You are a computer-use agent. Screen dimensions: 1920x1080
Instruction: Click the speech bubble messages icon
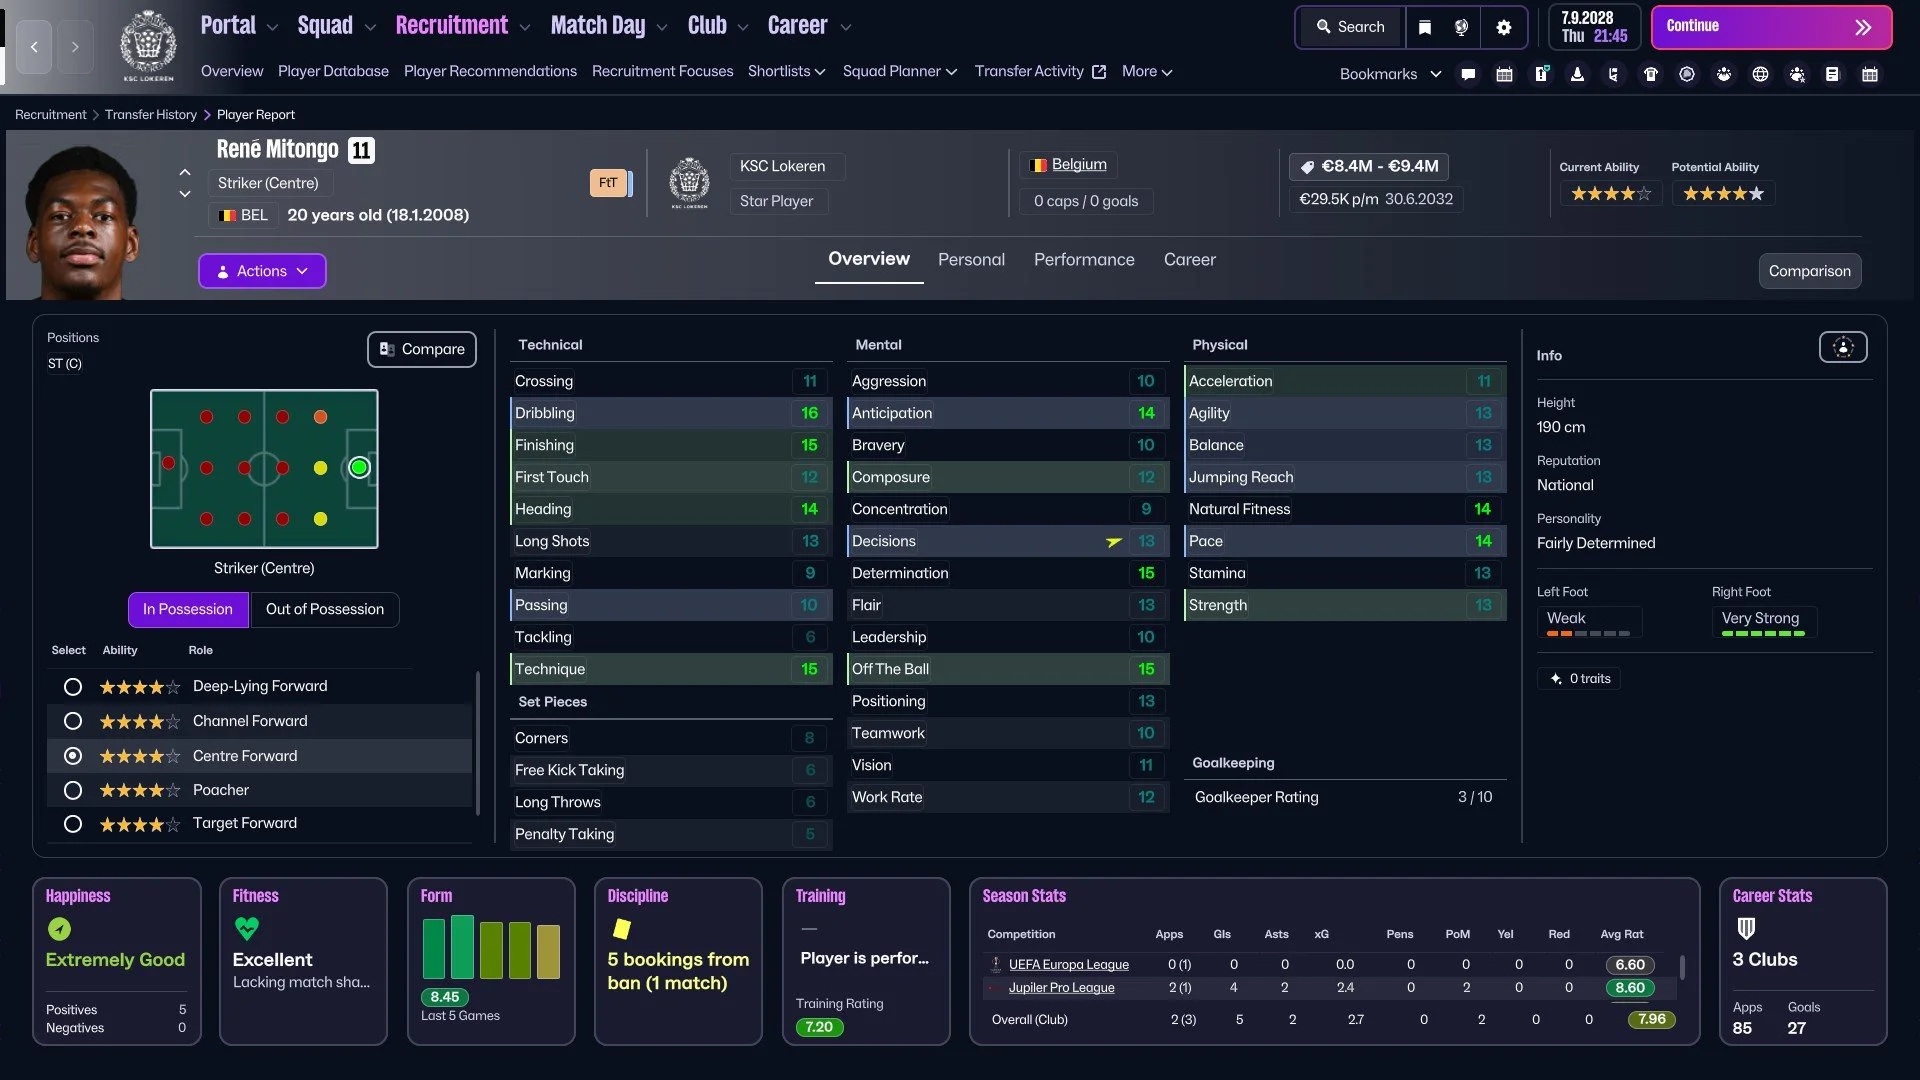coord(1468,74)
